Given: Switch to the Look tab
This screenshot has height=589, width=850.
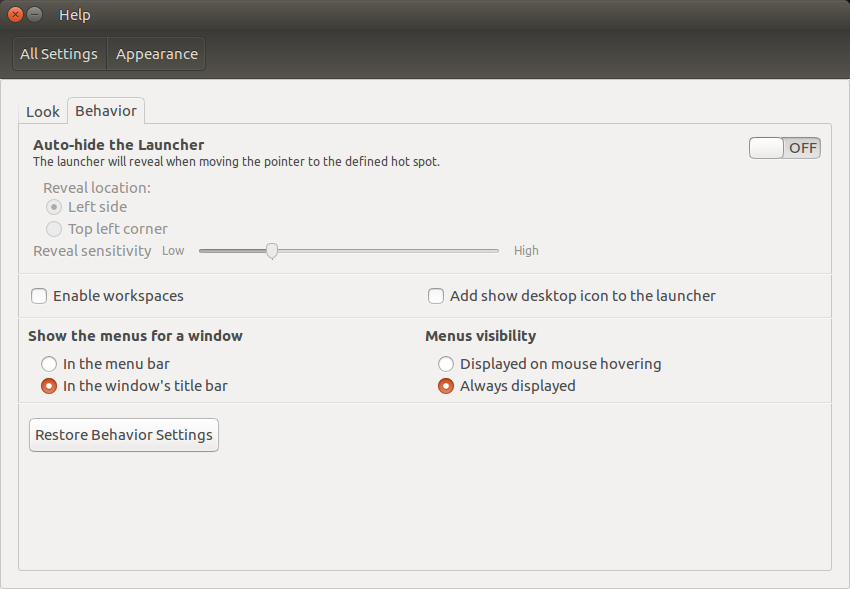Looking at the screenshot, I should [x=43, y=112].
